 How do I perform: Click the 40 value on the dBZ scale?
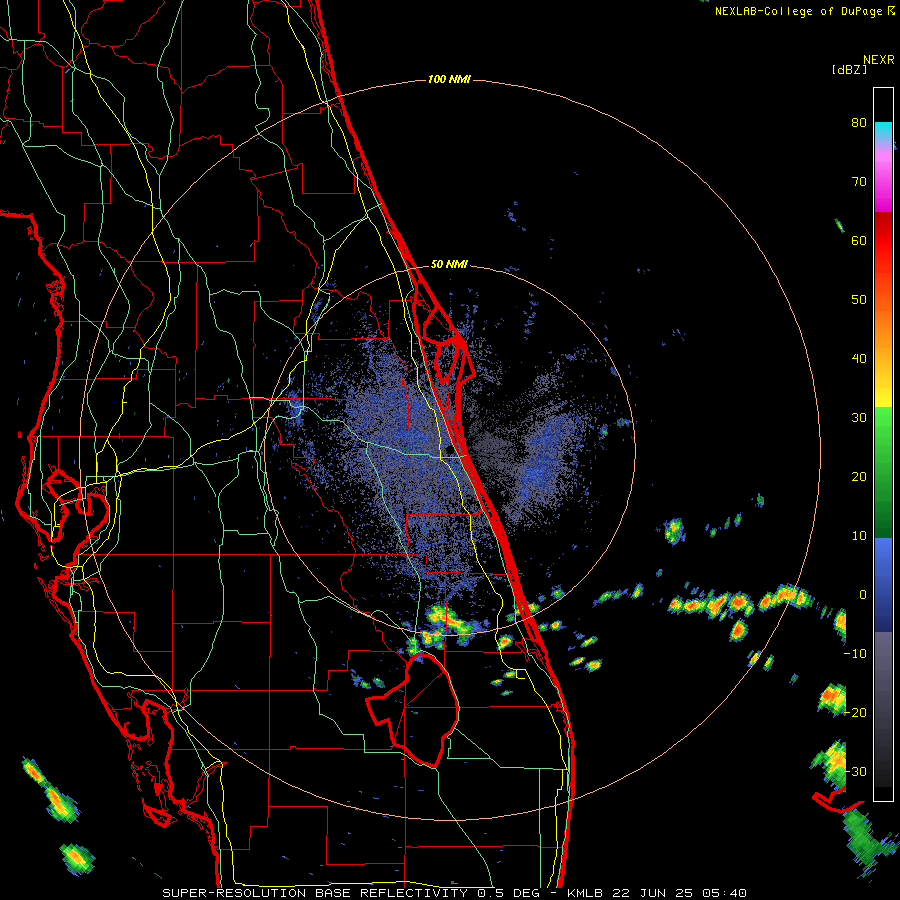(x=859, y=359)
